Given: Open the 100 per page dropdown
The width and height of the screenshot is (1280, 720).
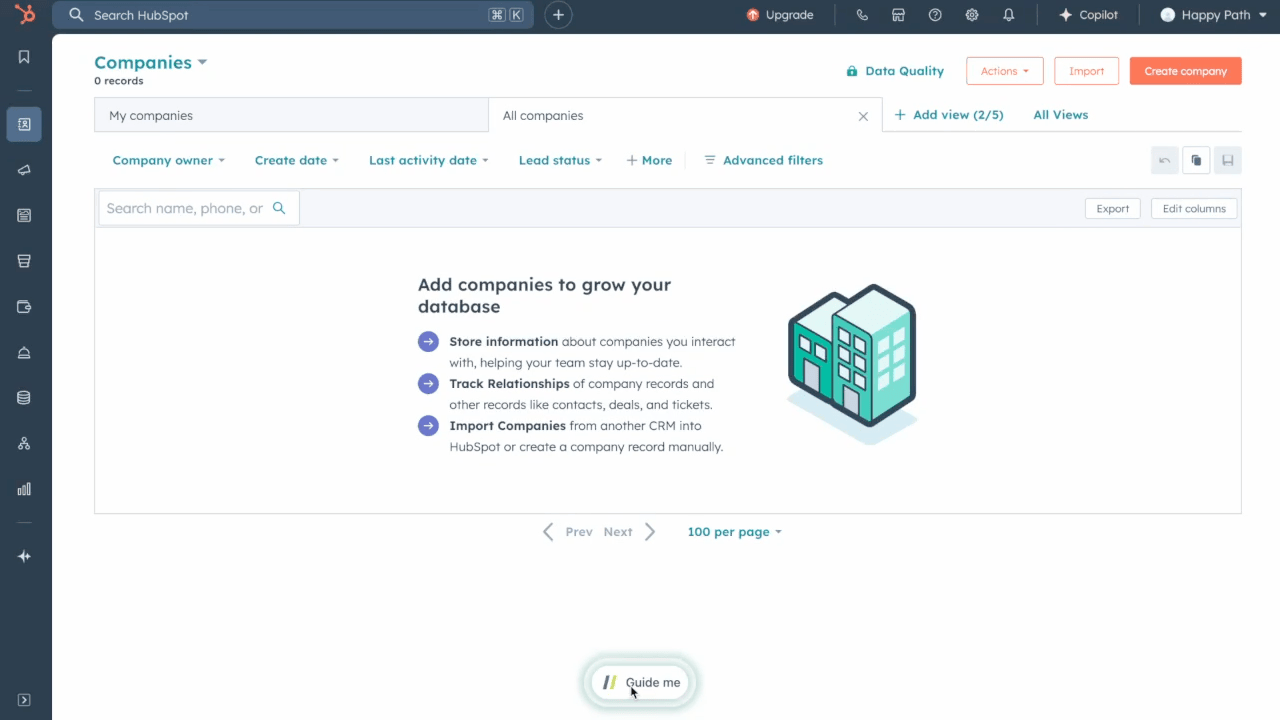Looking at the screenshot, I should 735,532.
